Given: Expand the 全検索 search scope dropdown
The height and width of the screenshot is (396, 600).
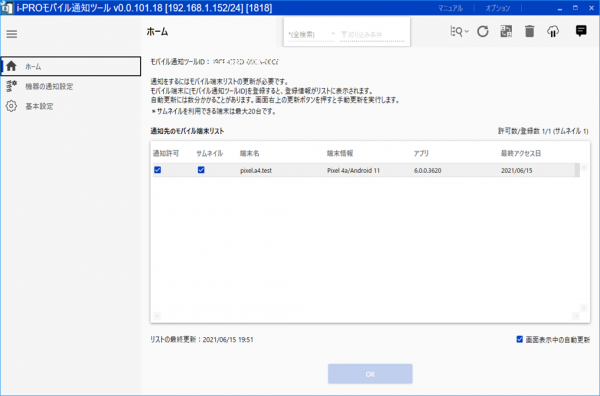Looking at the screenshot, I should (311, 34).
